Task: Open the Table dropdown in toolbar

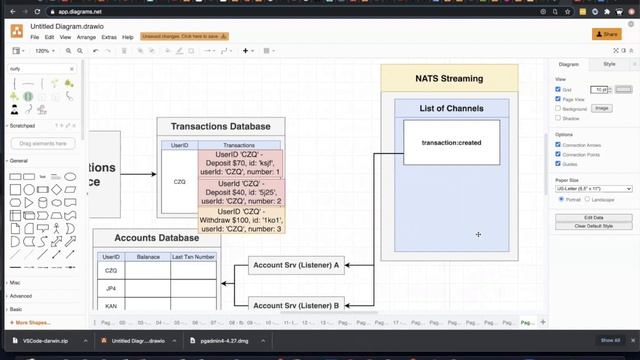Action: [269, 51]
